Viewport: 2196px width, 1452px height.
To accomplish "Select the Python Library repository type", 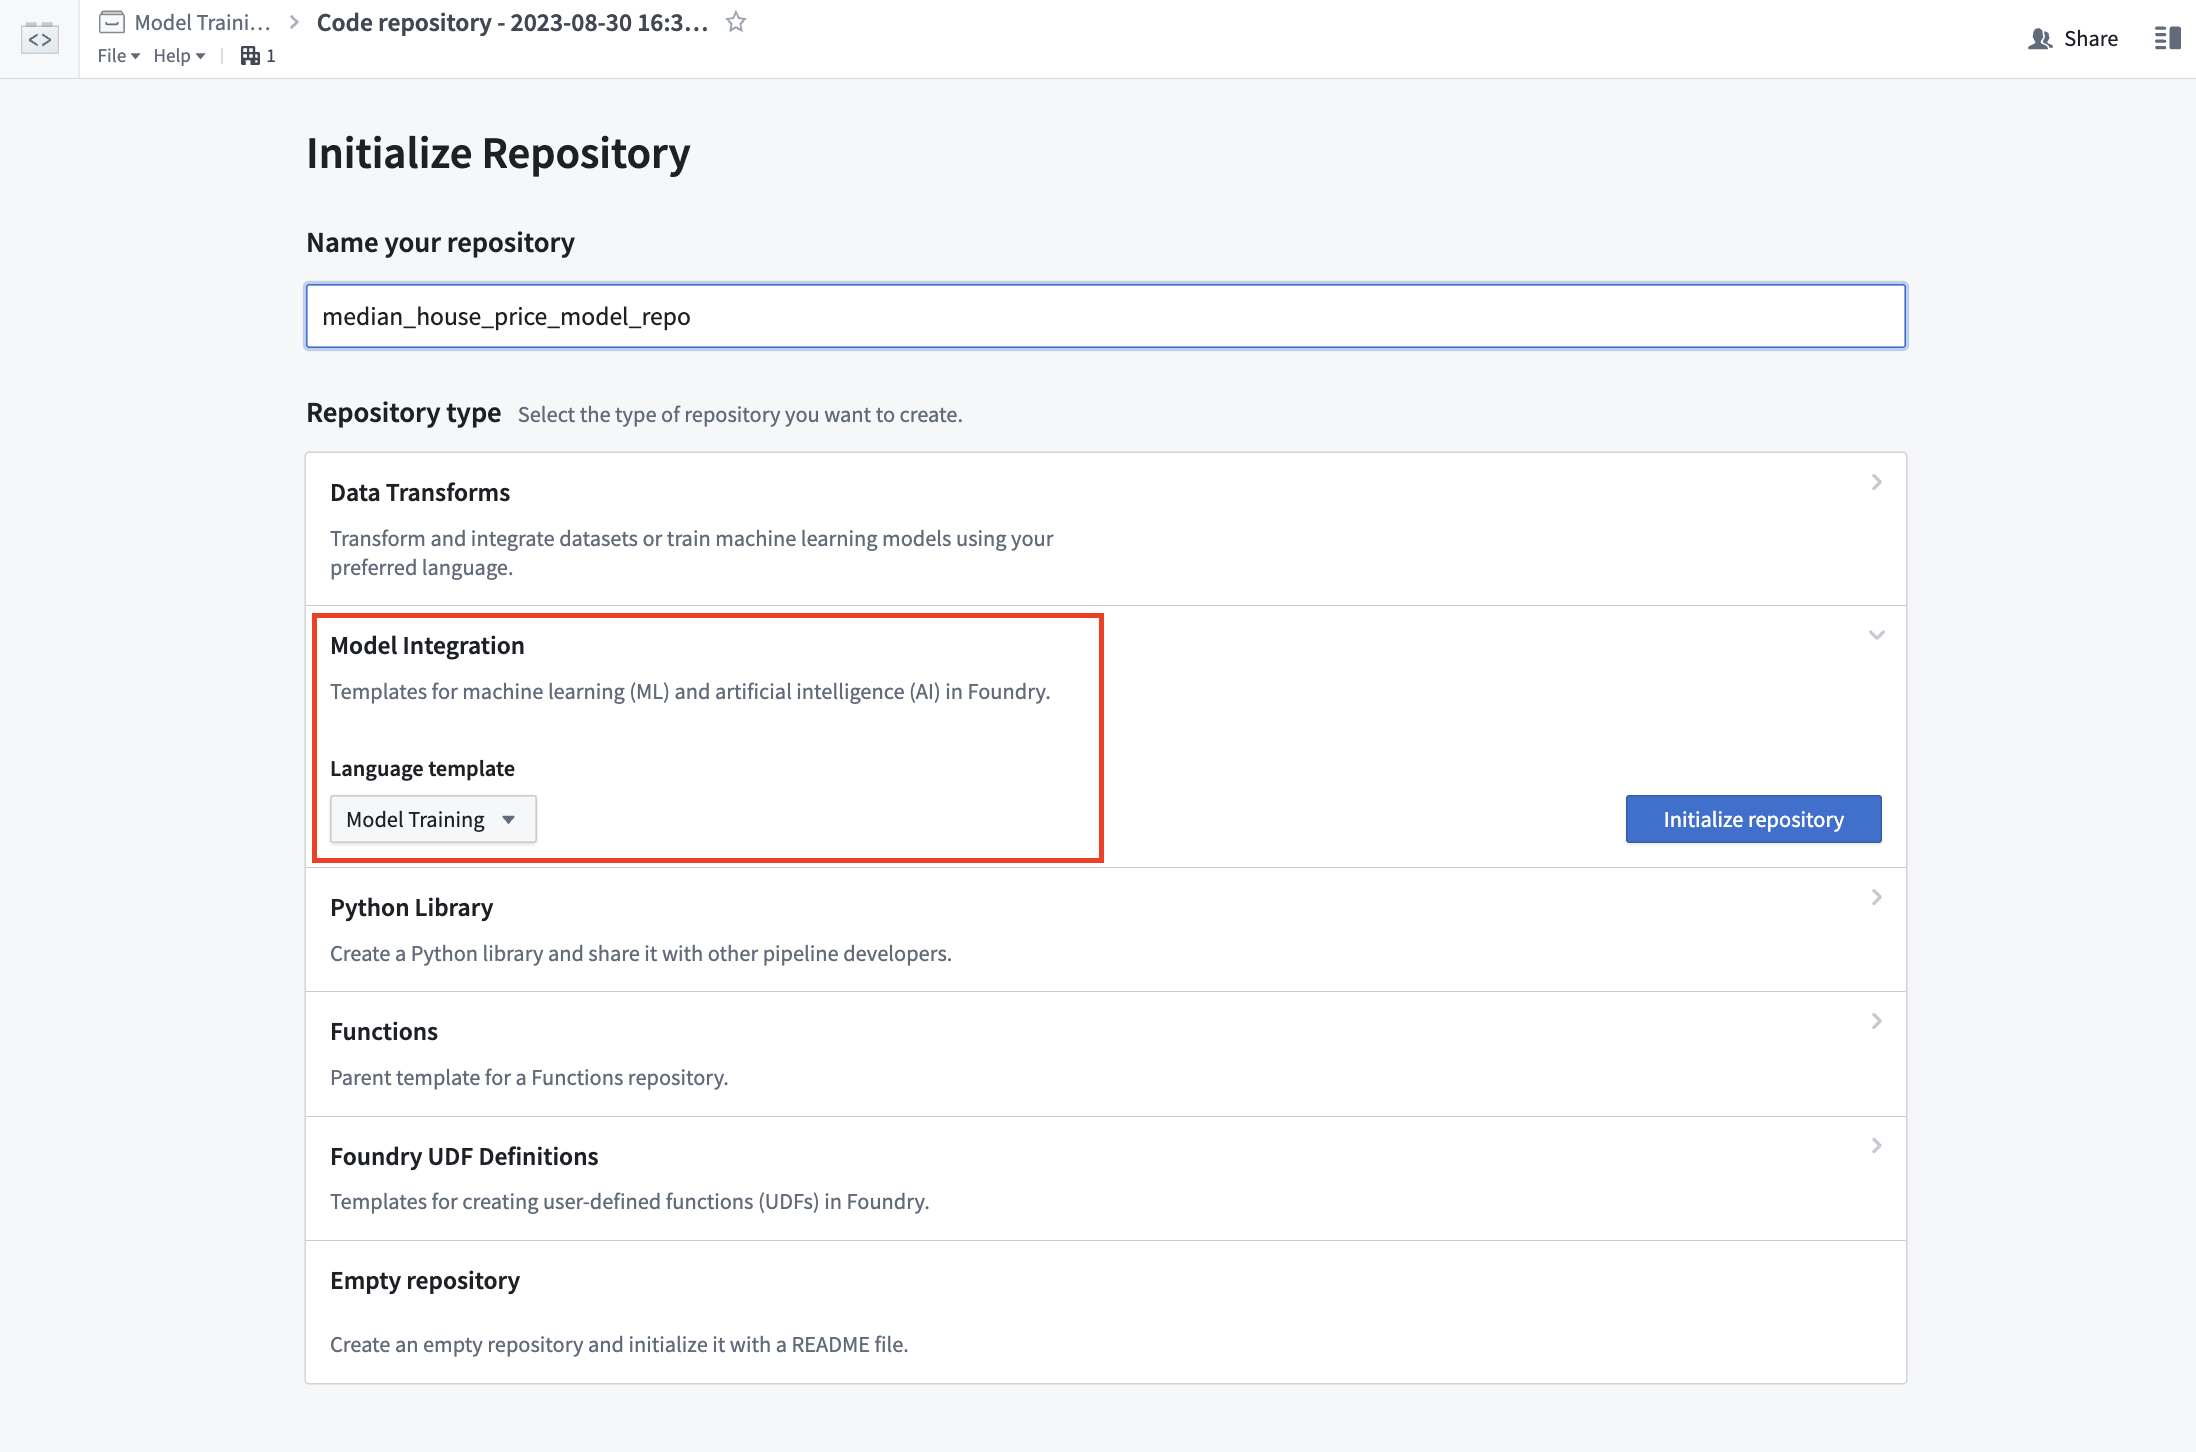I will click(1106, 930).
